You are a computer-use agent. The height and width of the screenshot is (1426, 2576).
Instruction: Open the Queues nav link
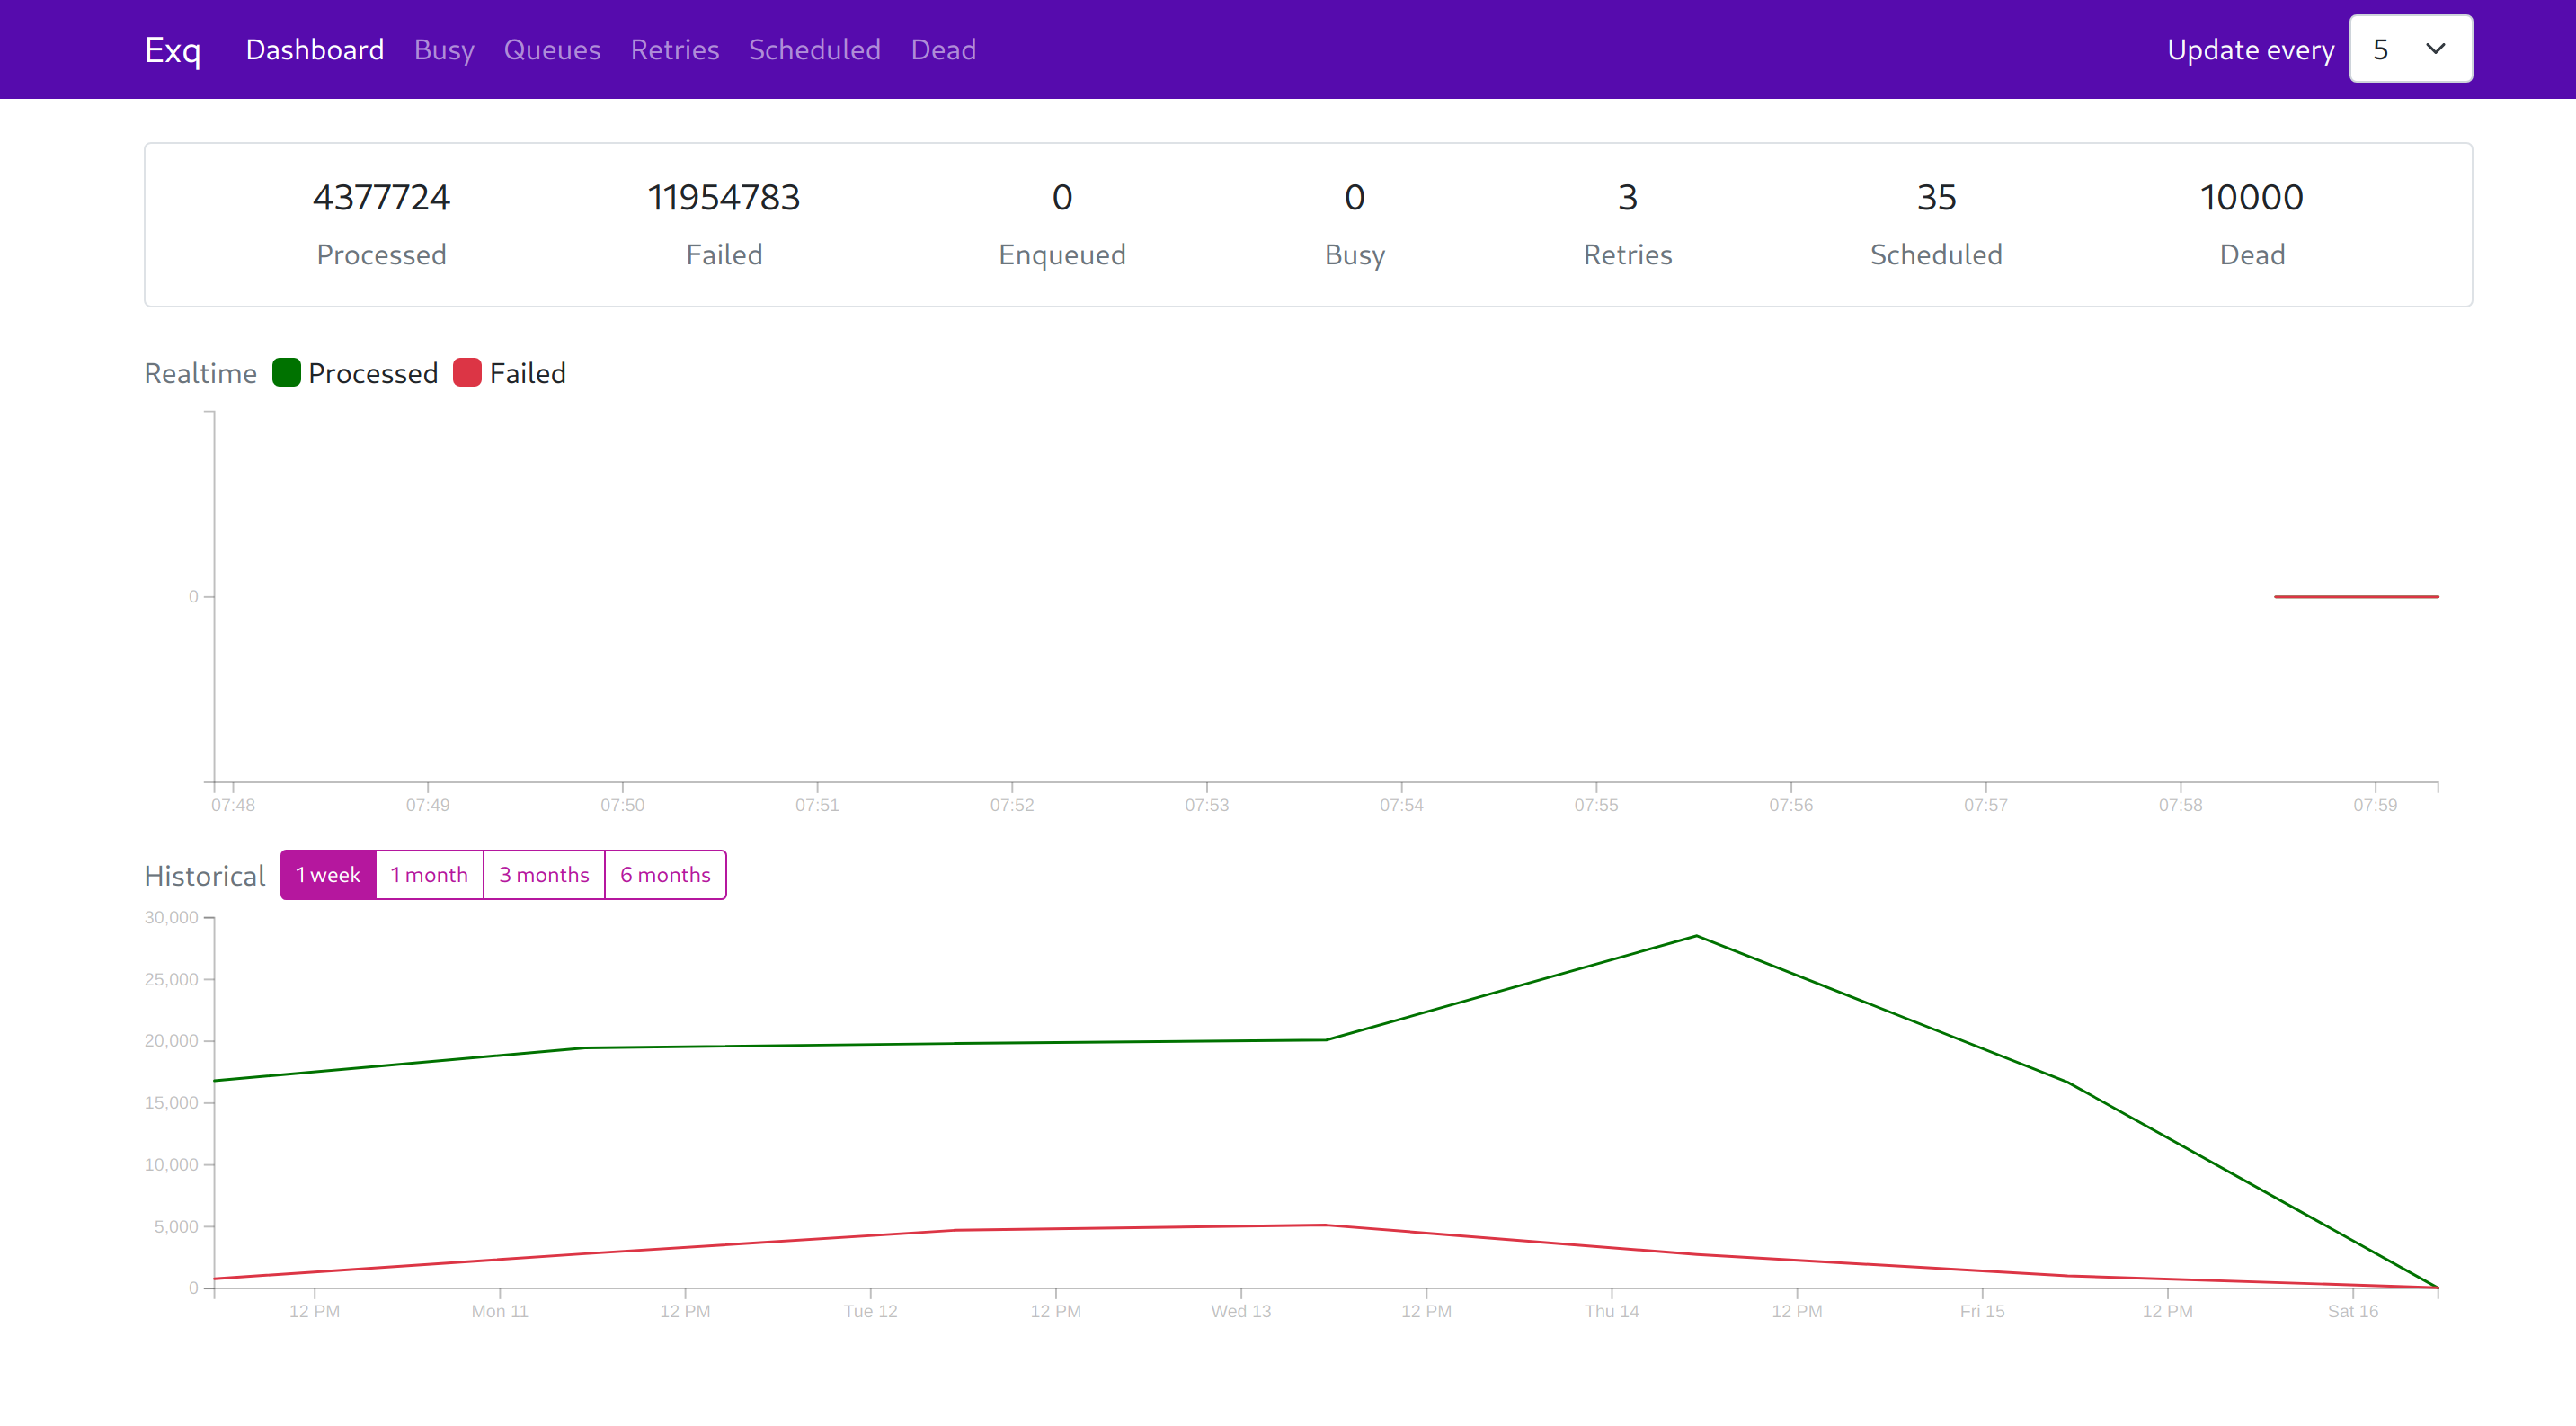point(551,50)
